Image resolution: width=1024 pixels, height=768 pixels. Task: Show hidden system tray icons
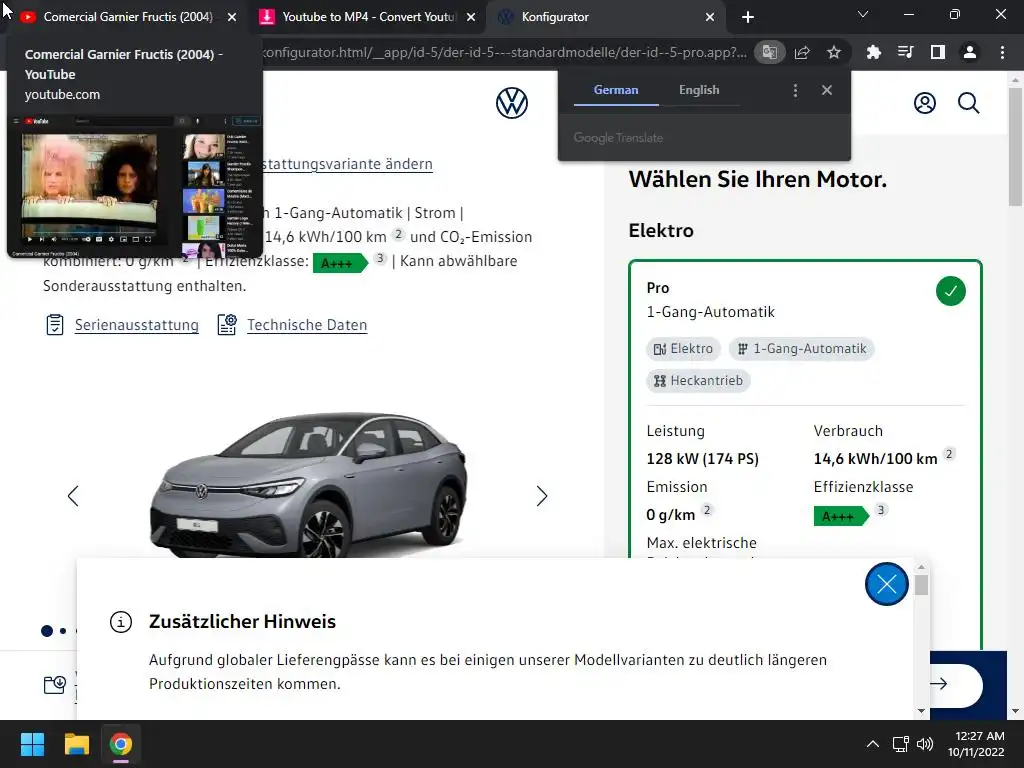(872, 744)
